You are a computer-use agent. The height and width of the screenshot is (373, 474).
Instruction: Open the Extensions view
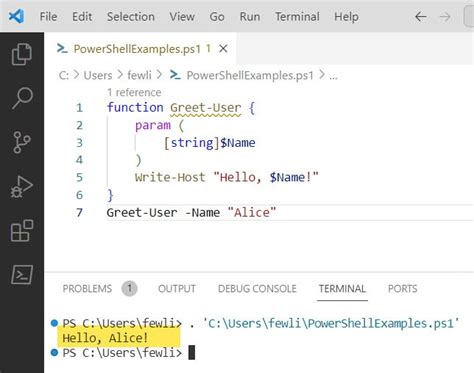tap(22, 231)
